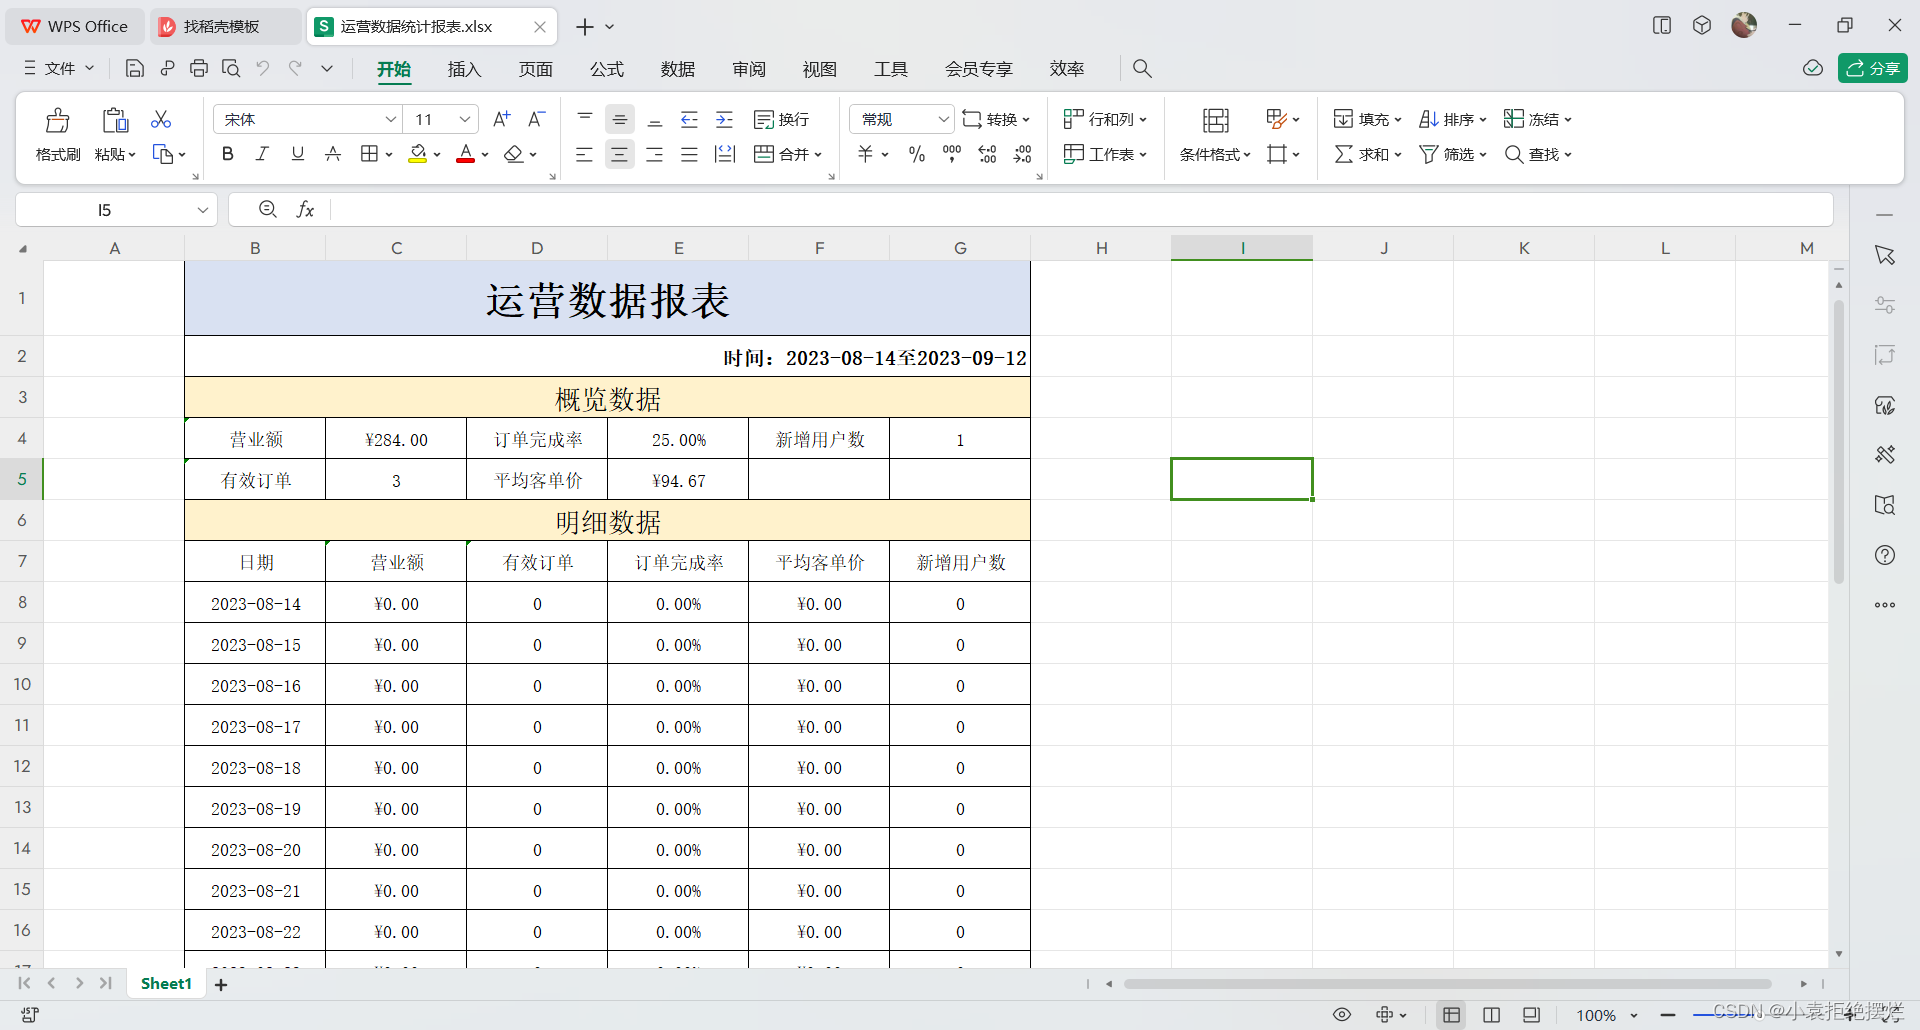Click the fill color bucket swatch

pos(418,154)
